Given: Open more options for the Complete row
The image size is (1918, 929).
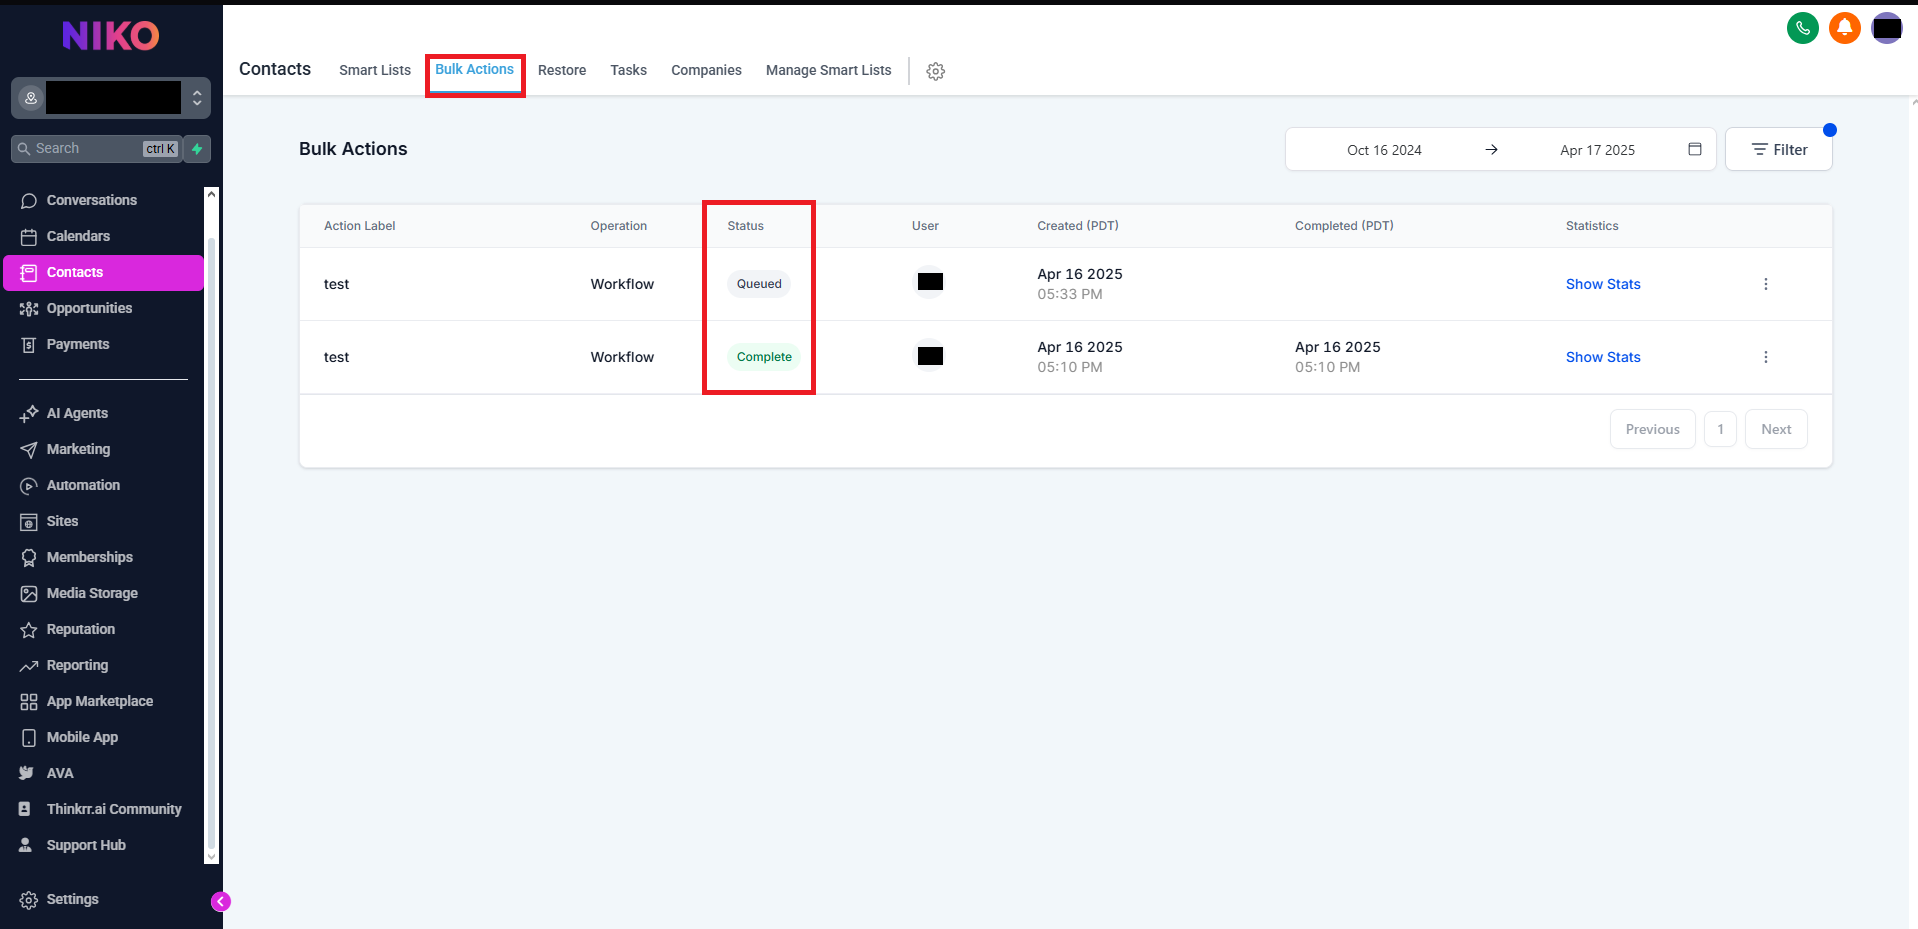Looking at the screenshot, I should [1765, 357].
